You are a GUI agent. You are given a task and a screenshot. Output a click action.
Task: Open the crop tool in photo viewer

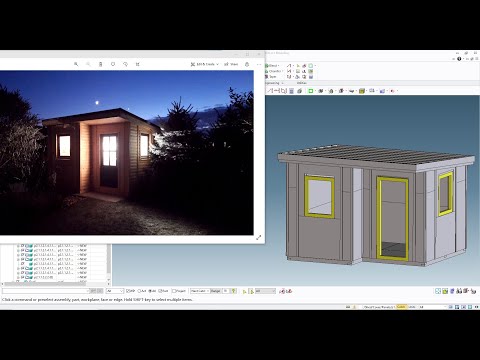click(138, 64)
